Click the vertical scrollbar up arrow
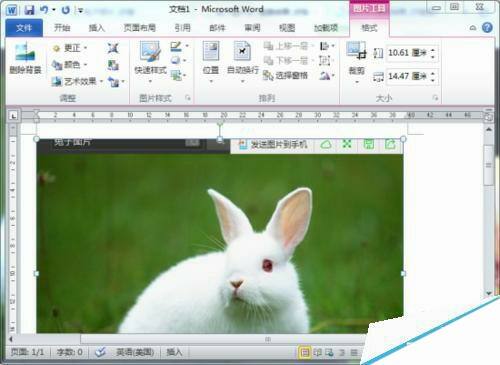The image size is (500, 365). [489, 129]
